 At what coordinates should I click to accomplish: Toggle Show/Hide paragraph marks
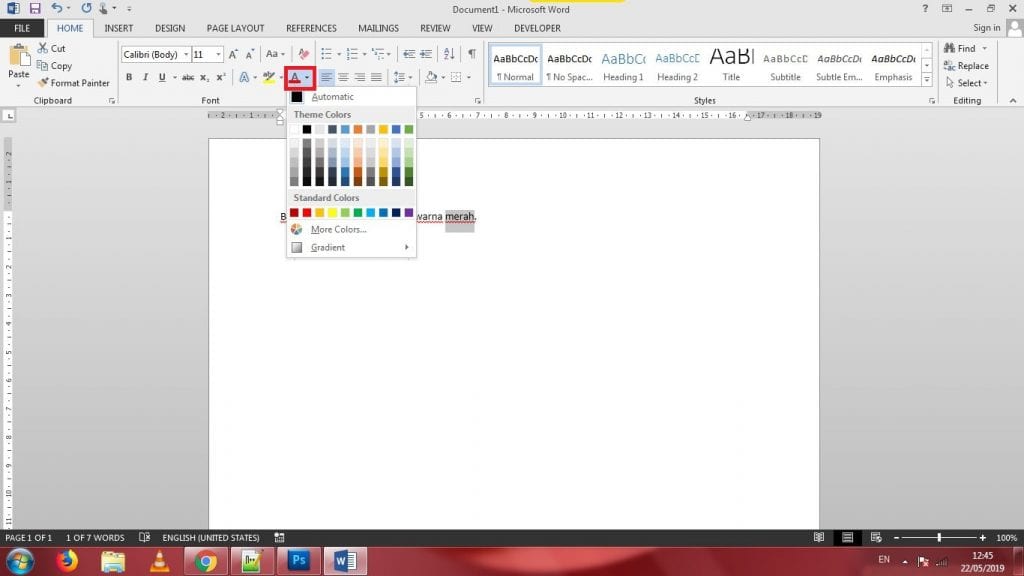[x=471, y=54]
